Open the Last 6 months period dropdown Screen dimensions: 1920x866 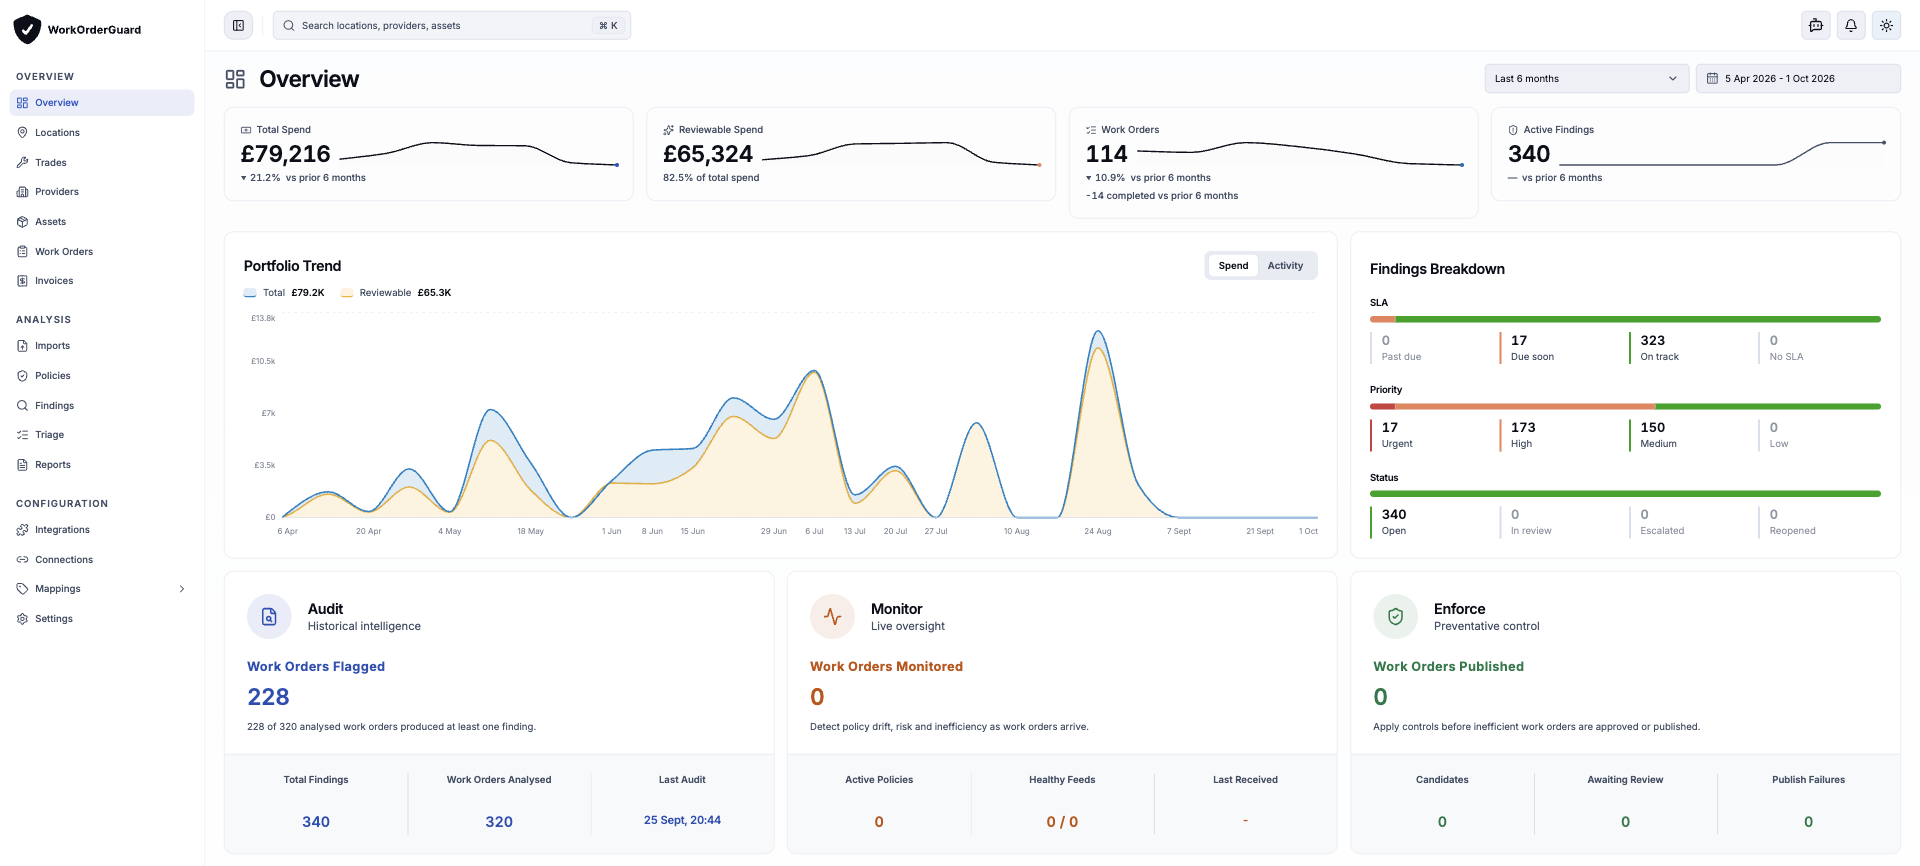[1586, 79]
